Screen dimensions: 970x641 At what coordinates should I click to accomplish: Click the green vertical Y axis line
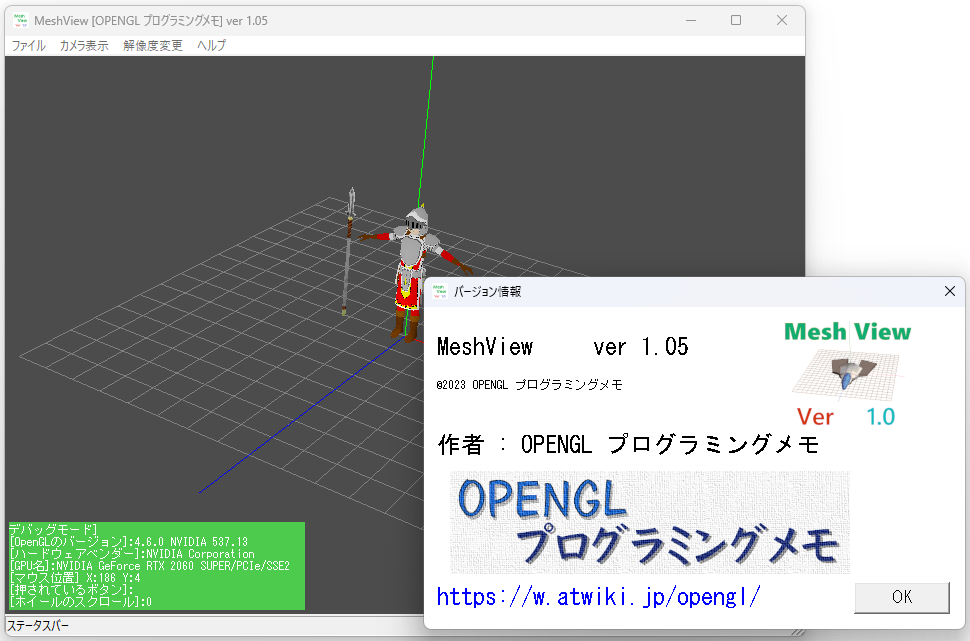(x=426, y=130)
